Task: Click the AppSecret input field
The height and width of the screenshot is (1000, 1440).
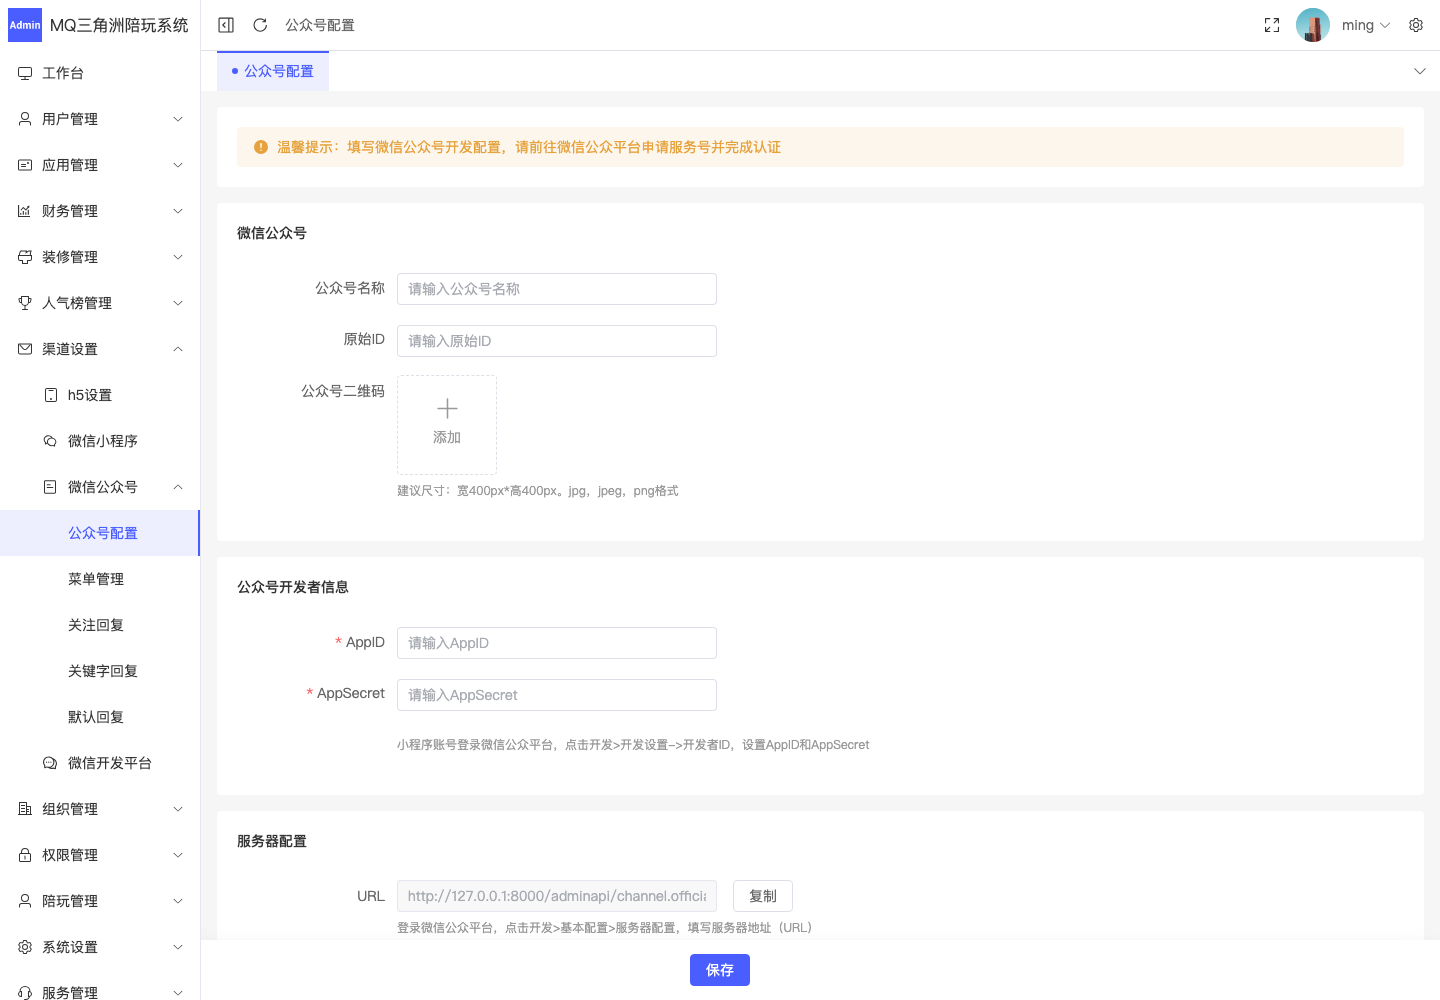Action: tap(557, 695)
